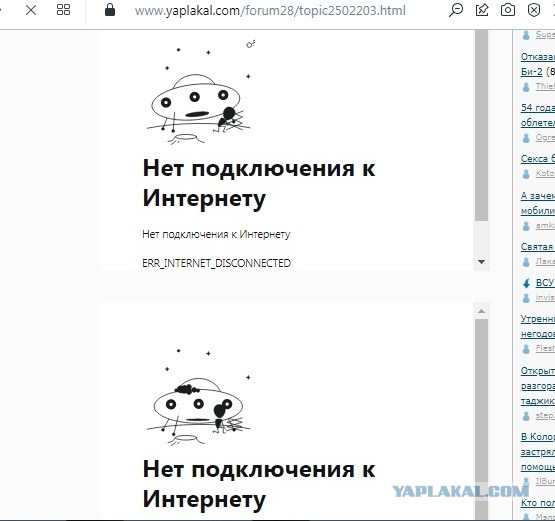Open the page edit pencil icon
This screenshot has height=521, width=555.
coord(482,10)
